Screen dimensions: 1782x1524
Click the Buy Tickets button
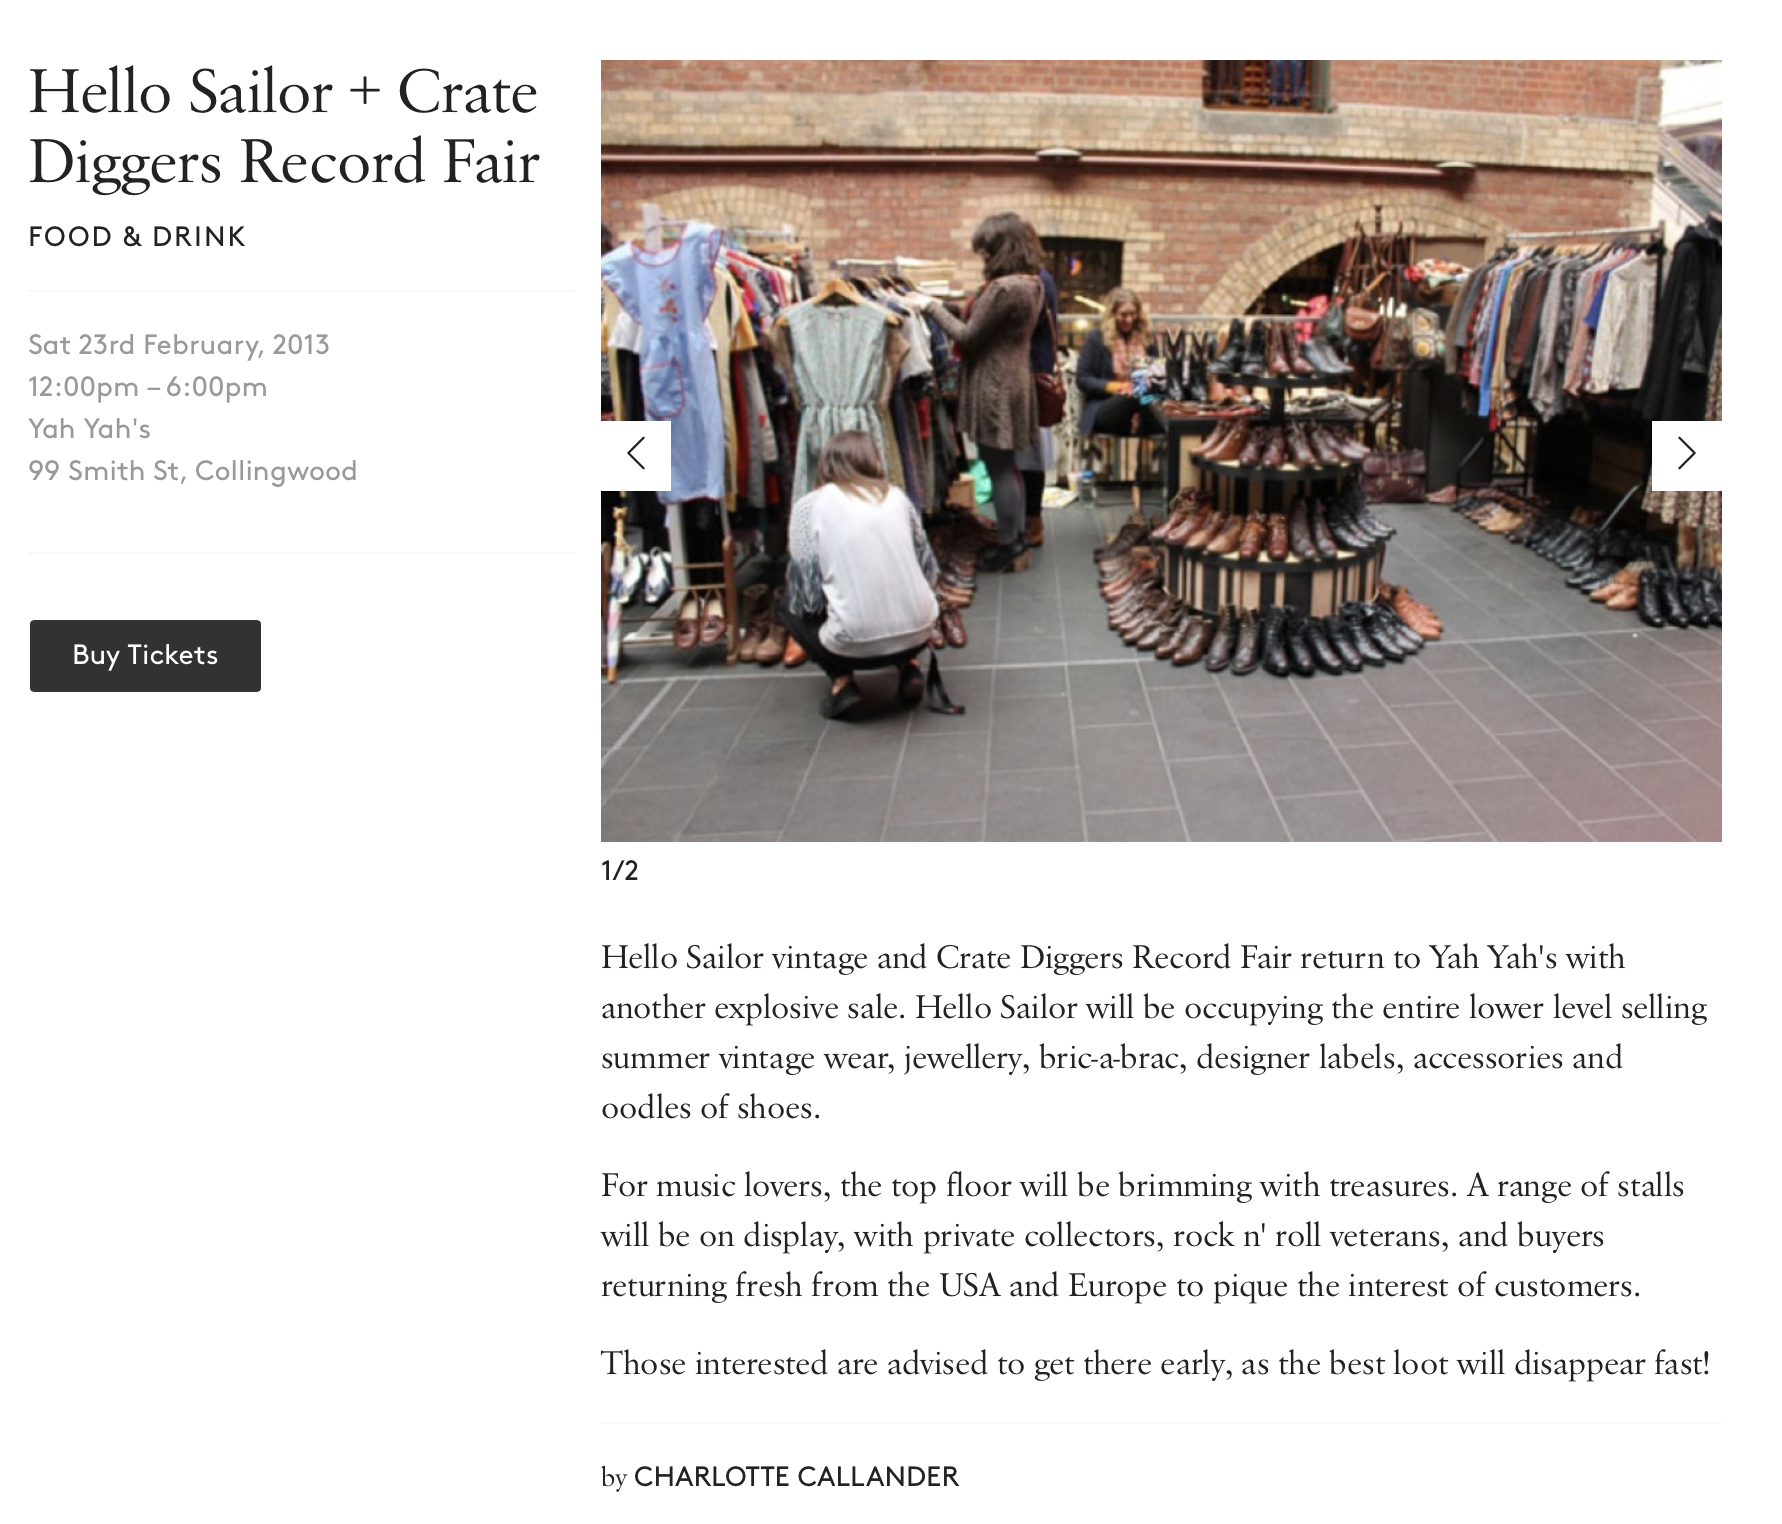[x=145, y=655]
